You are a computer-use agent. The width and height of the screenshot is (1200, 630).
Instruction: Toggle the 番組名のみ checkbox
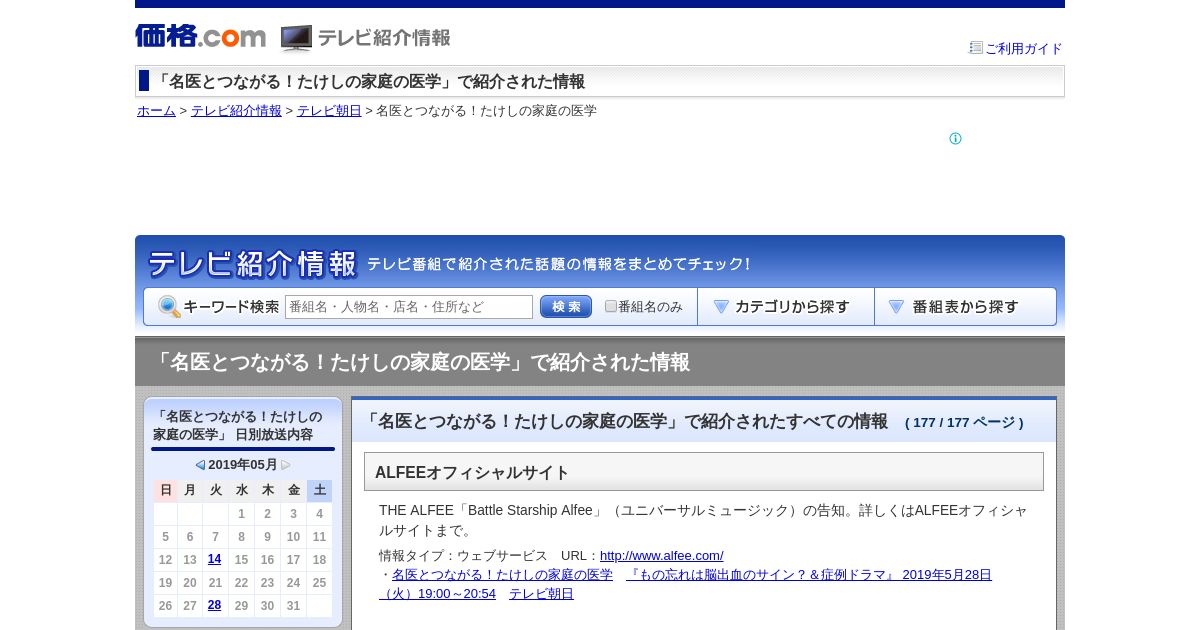coord(611,306)
